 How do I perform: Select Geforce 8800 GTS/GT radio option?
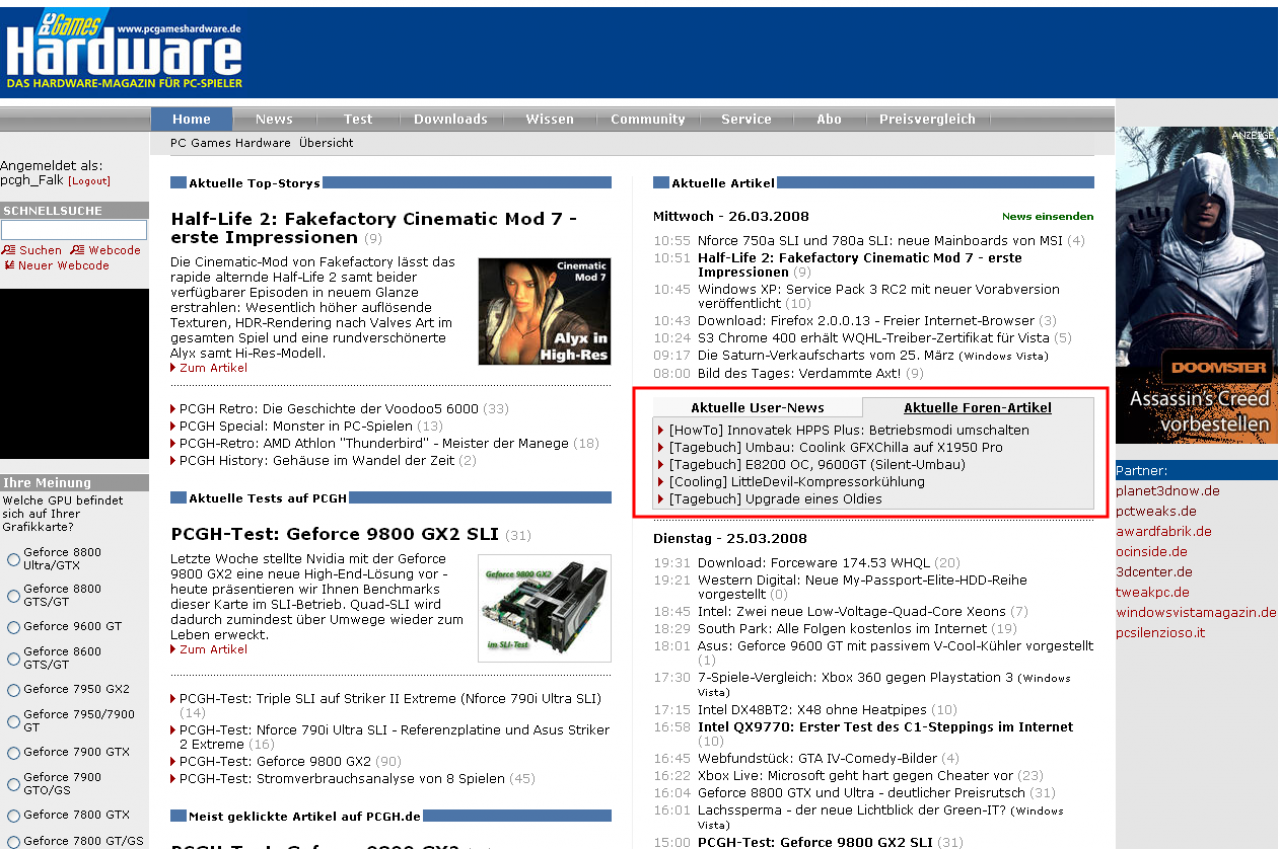(x=14, y=596)
